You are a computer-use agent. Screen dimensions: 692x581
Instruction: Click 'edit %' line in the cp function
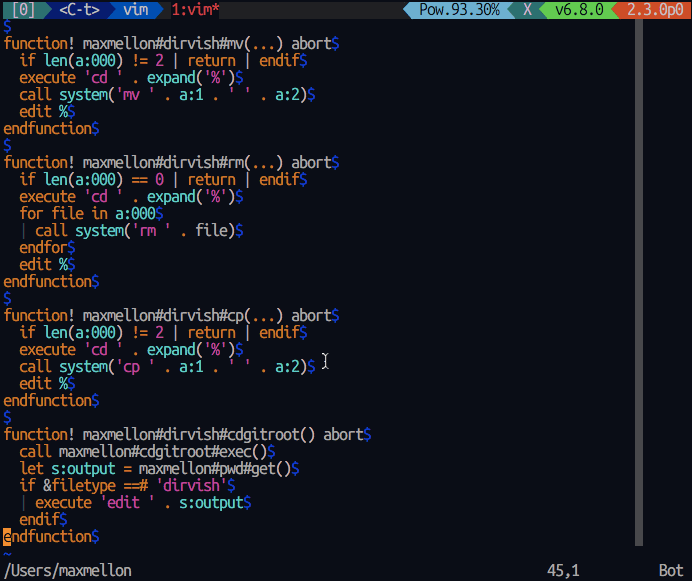47,384
